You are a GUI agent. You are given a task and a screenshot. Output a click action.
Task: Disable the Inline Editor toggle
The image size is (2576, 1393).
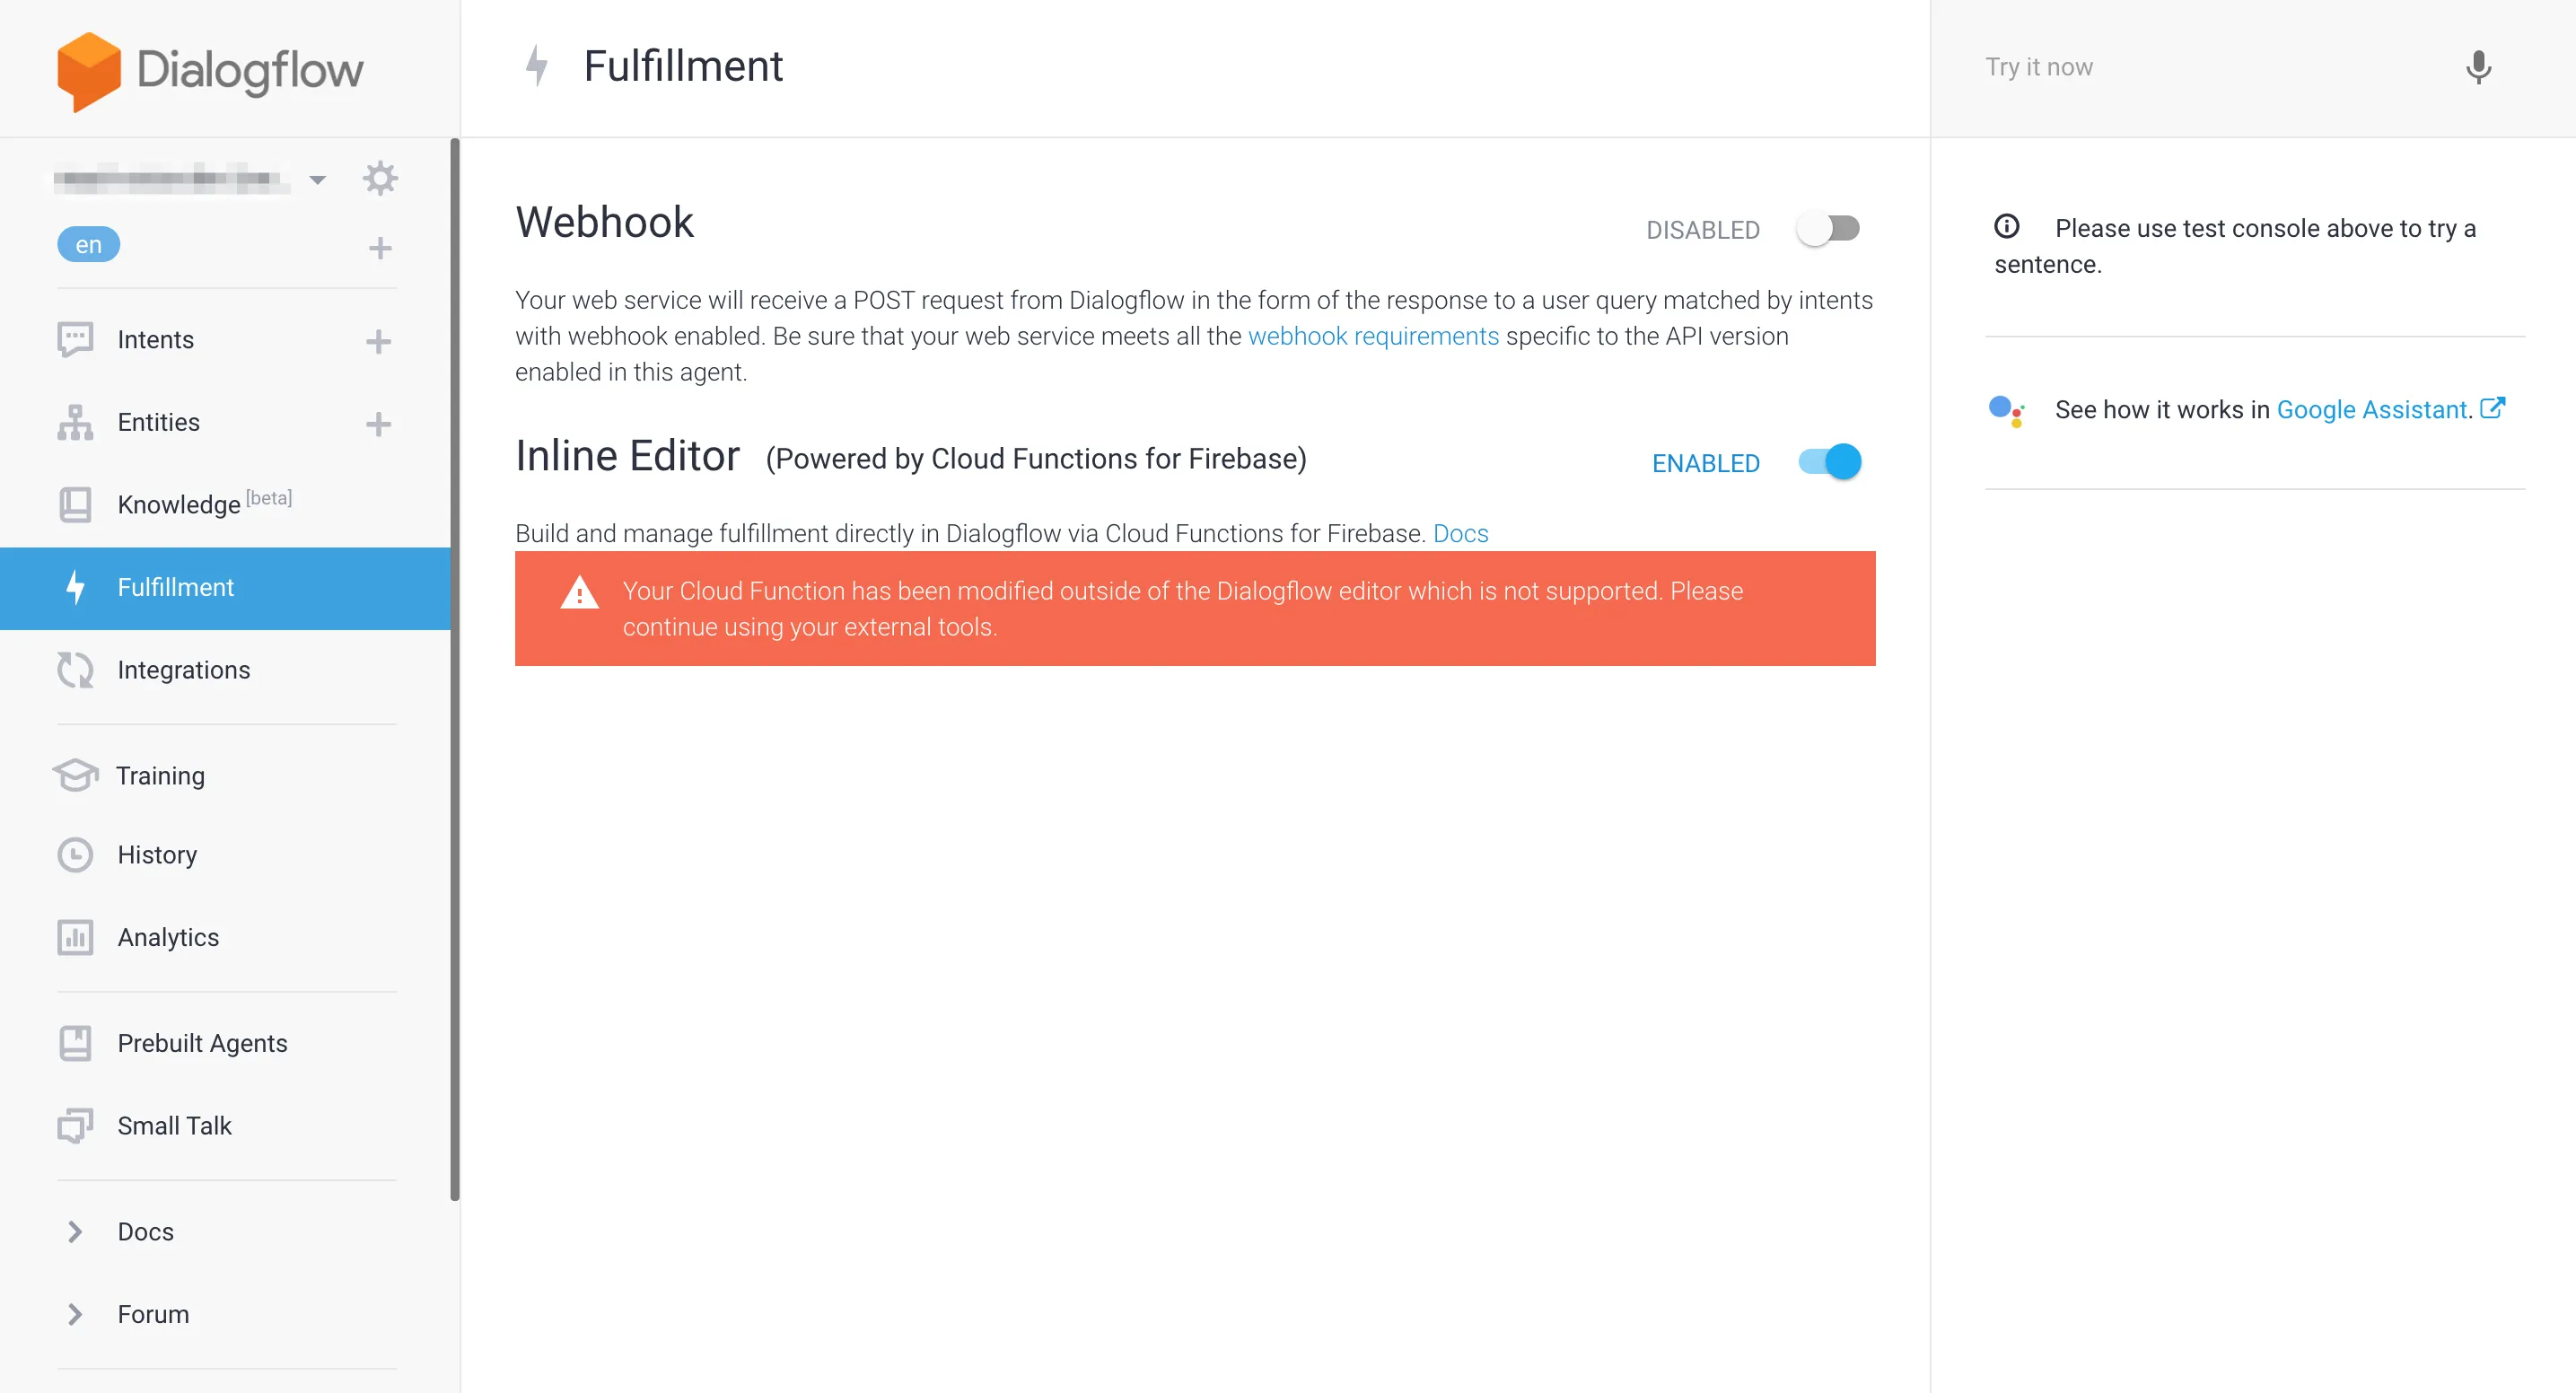coord(1830,462)
